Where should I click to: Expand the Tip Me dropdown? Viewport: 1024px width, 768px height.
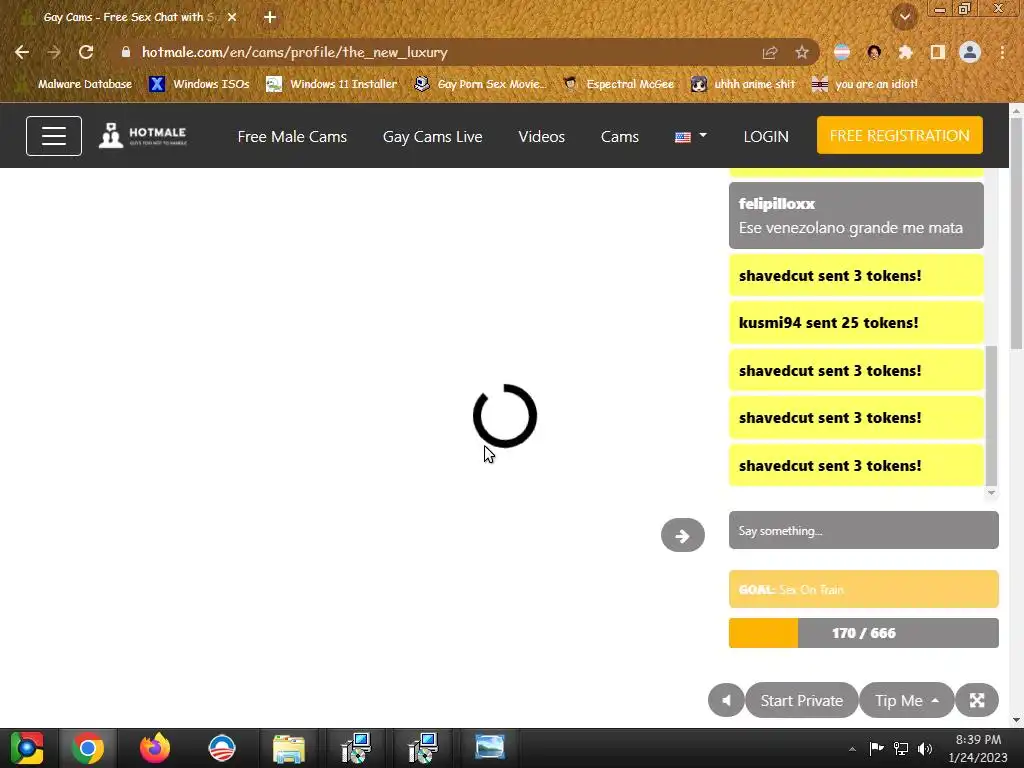(x=906, y=700)
